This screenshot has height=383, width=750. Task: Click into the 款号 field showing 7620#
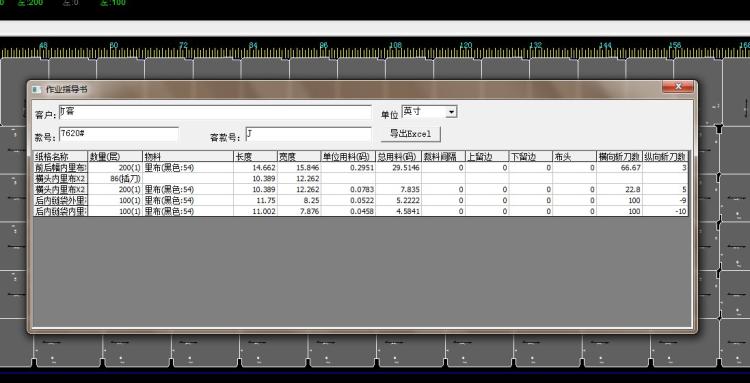click(x=119, y=134)
